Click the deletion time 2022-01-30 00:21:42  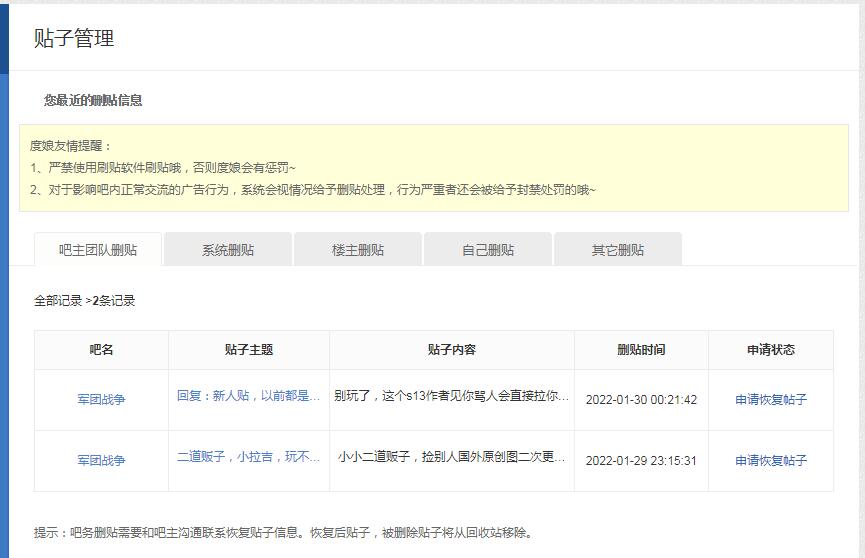[x=641, y=400]
